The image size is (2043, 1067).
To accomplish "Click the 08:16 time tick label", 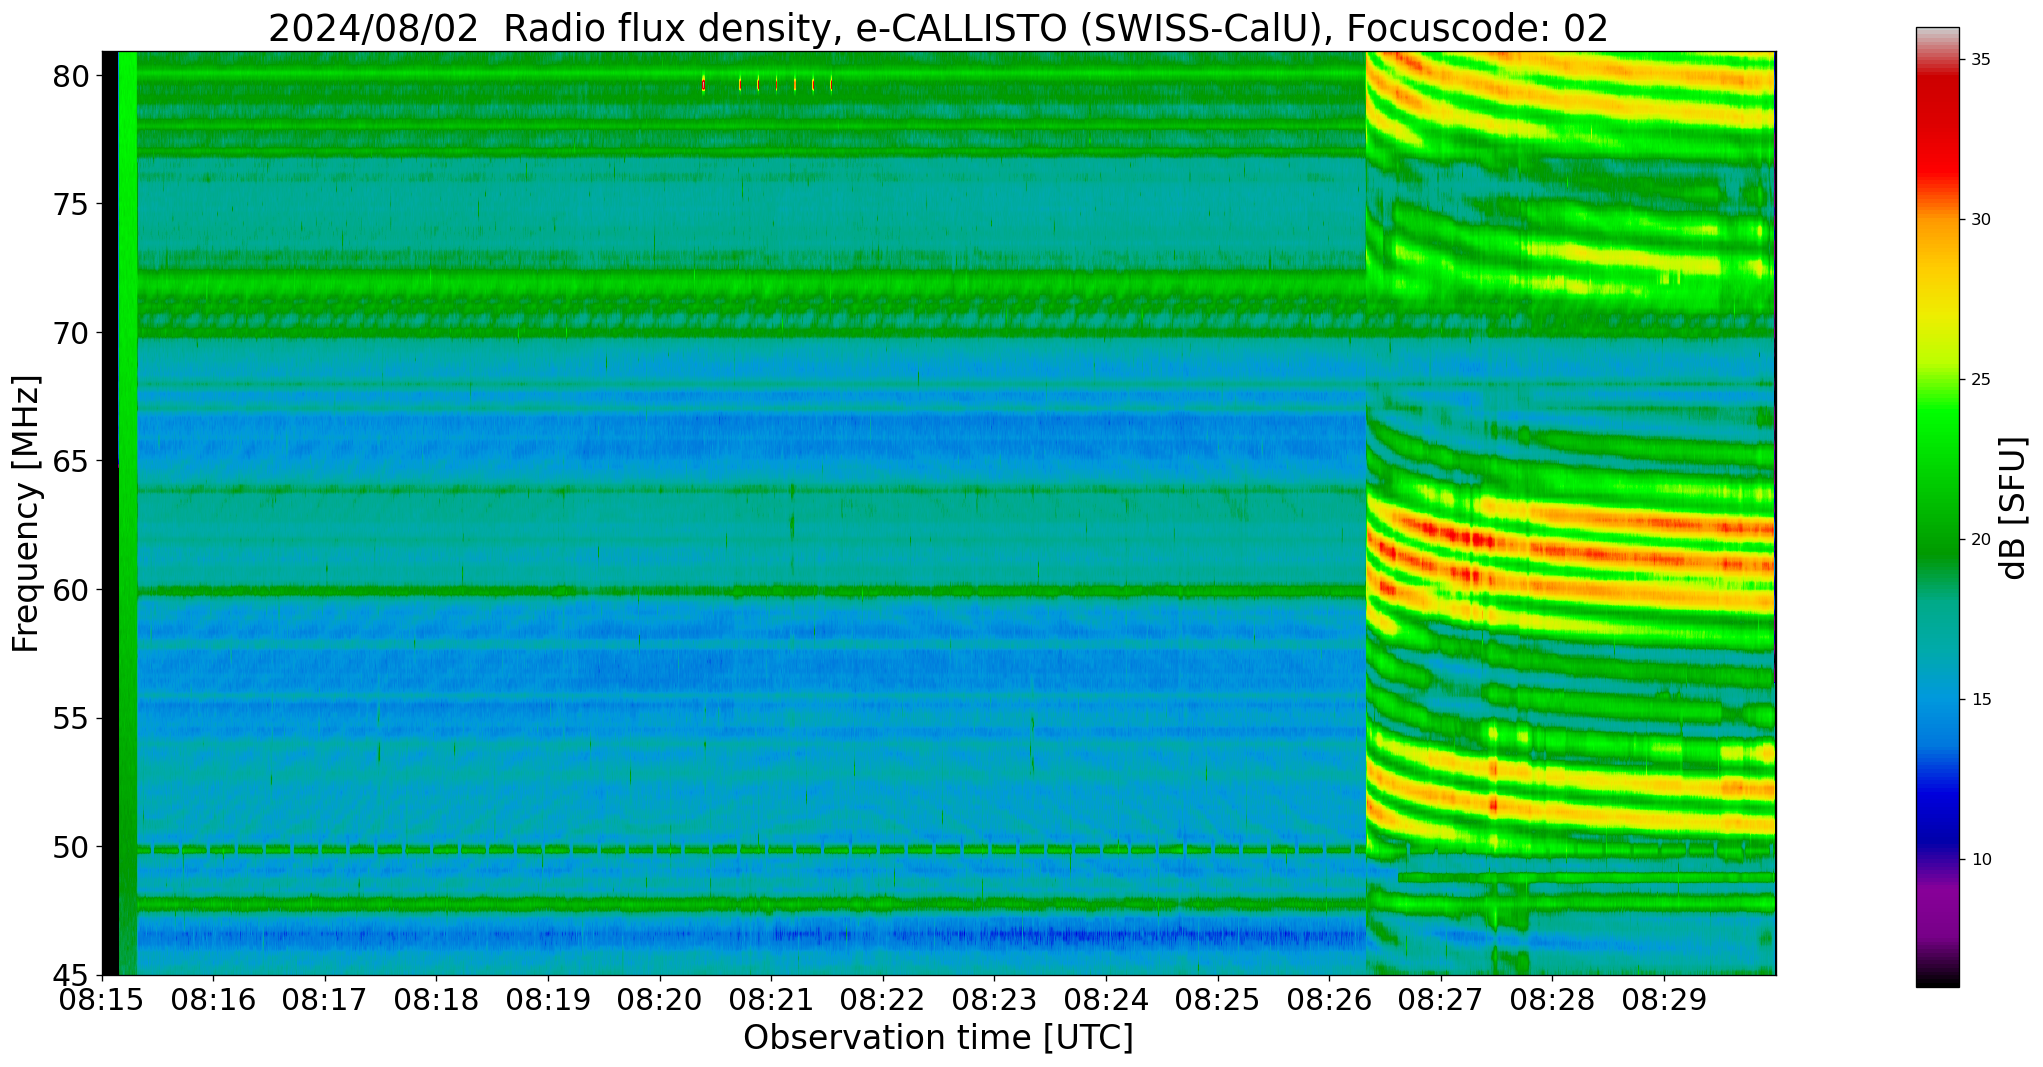I will tap(213, 1000).
